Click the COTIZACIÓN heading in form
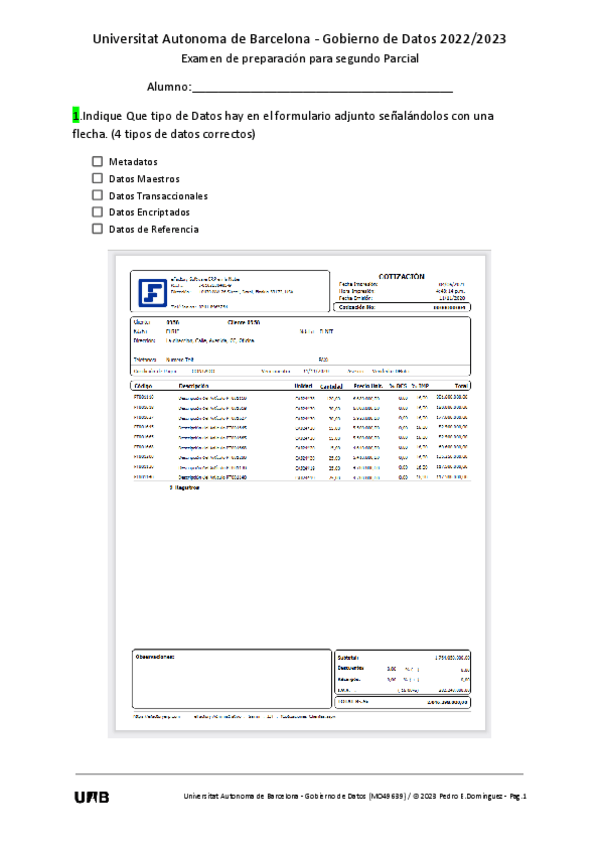This screenshot has height=848, width=600. [401, 276]
